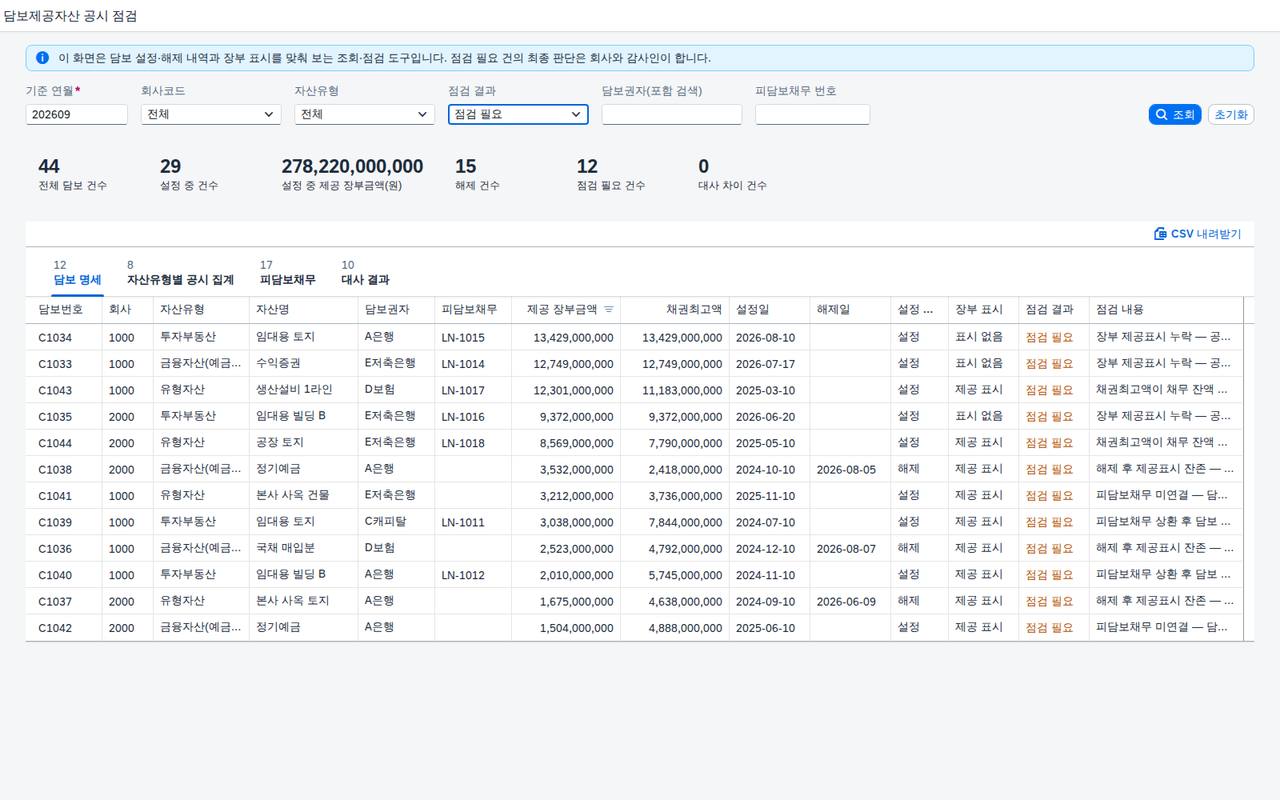Click the 초기화 reset button
The width and height of the screenshot is (1280, 800).
(x=1231, y=115)
